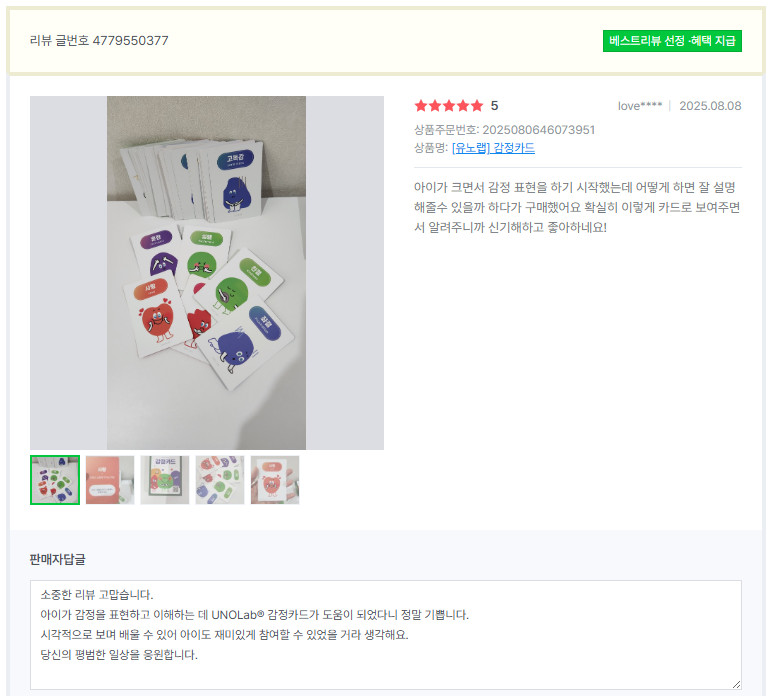
Task: Click the review number 4779550377 header text
Action: tap(100, 41)
